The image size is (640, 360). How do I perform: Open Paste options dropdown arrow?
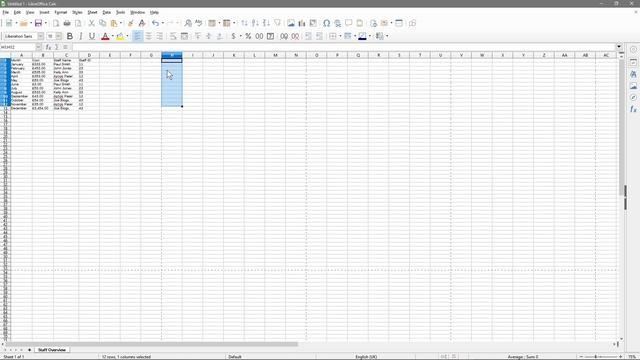(x=121, y=23)
